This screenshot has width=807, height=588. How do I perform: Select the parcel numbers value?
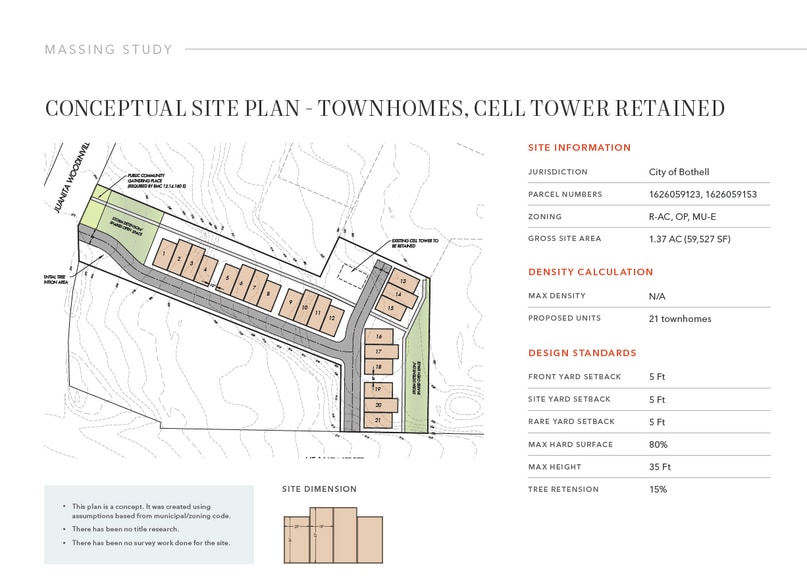click(702, 194)
